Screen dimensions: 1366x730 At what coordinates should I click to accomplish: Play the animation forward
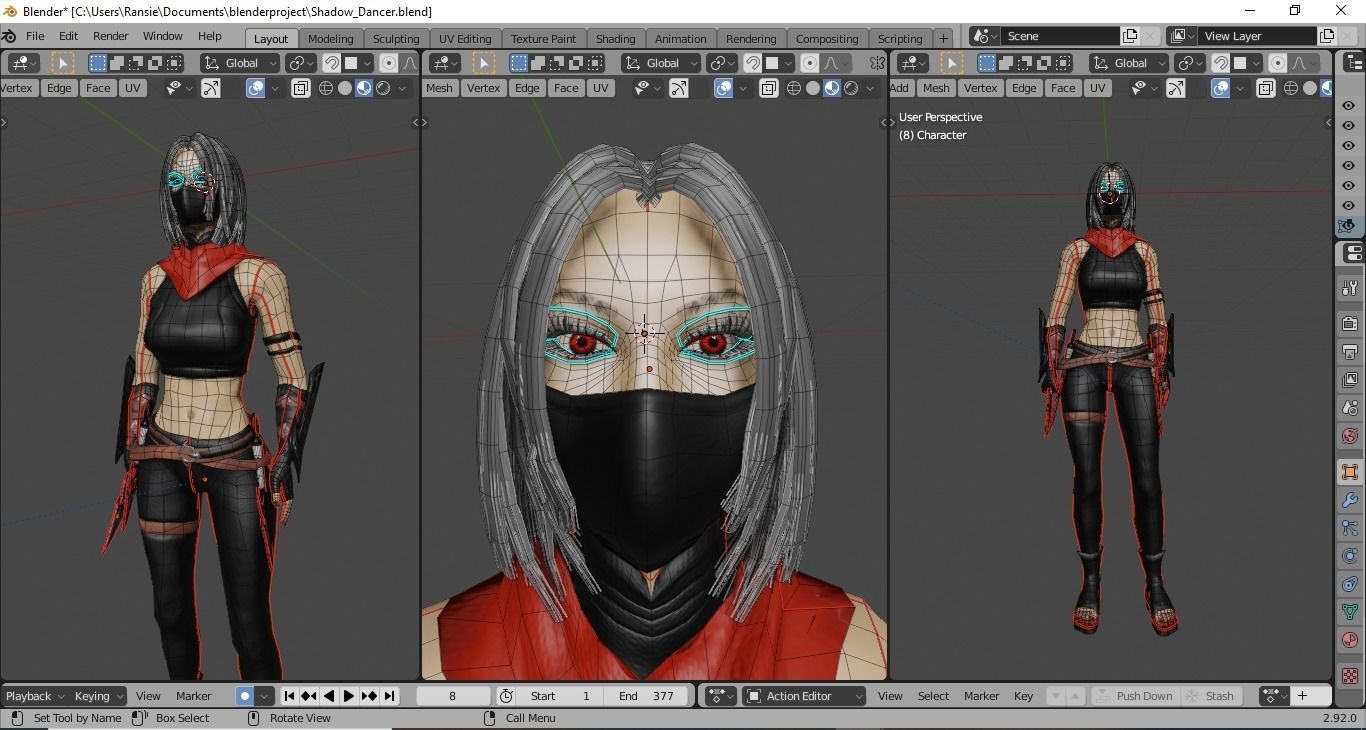pyautogui.click(x=349, y=696)
